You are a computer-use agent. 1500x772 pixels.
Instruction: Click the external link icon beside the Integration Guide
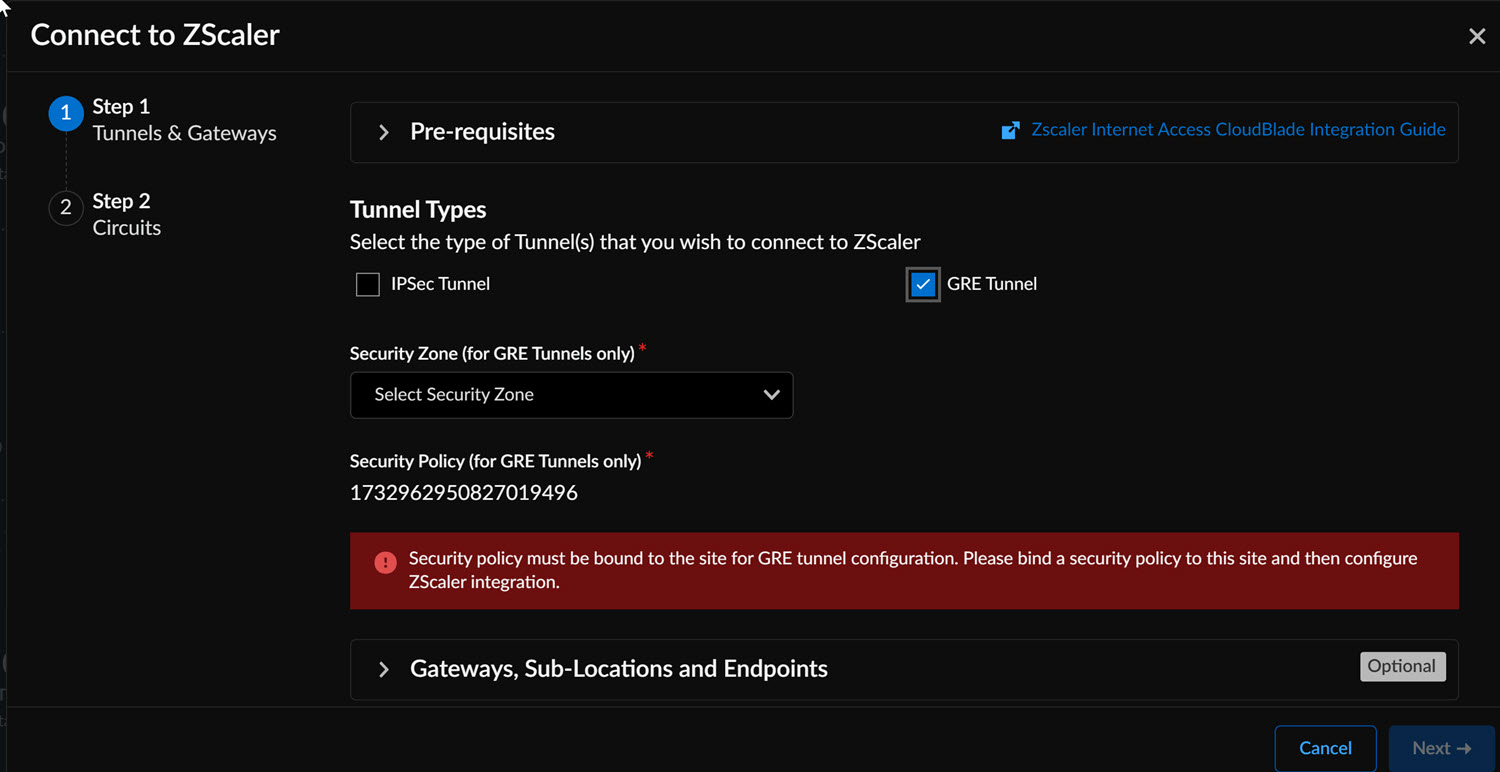click(1011, 130)
